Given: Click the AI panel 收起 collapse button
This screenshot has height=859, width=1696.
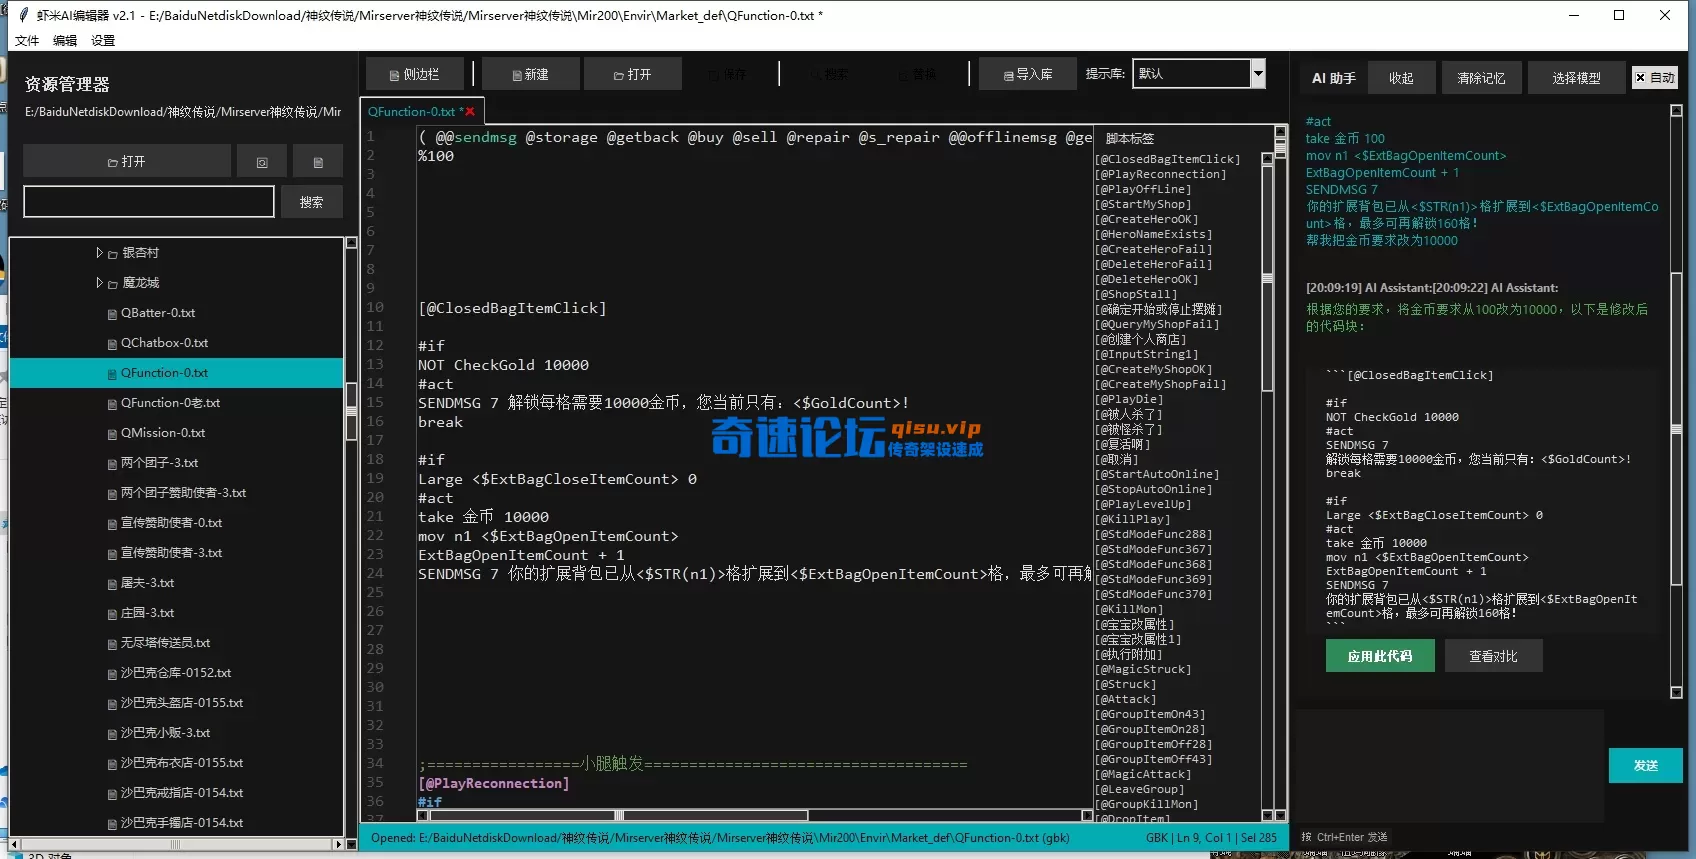Looking at the screenshot, I should point(1401,78).
